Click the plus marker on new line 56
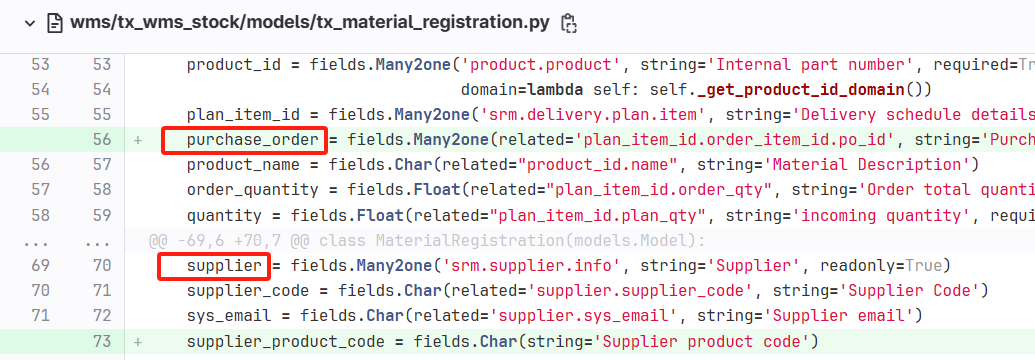 point(138,140)
